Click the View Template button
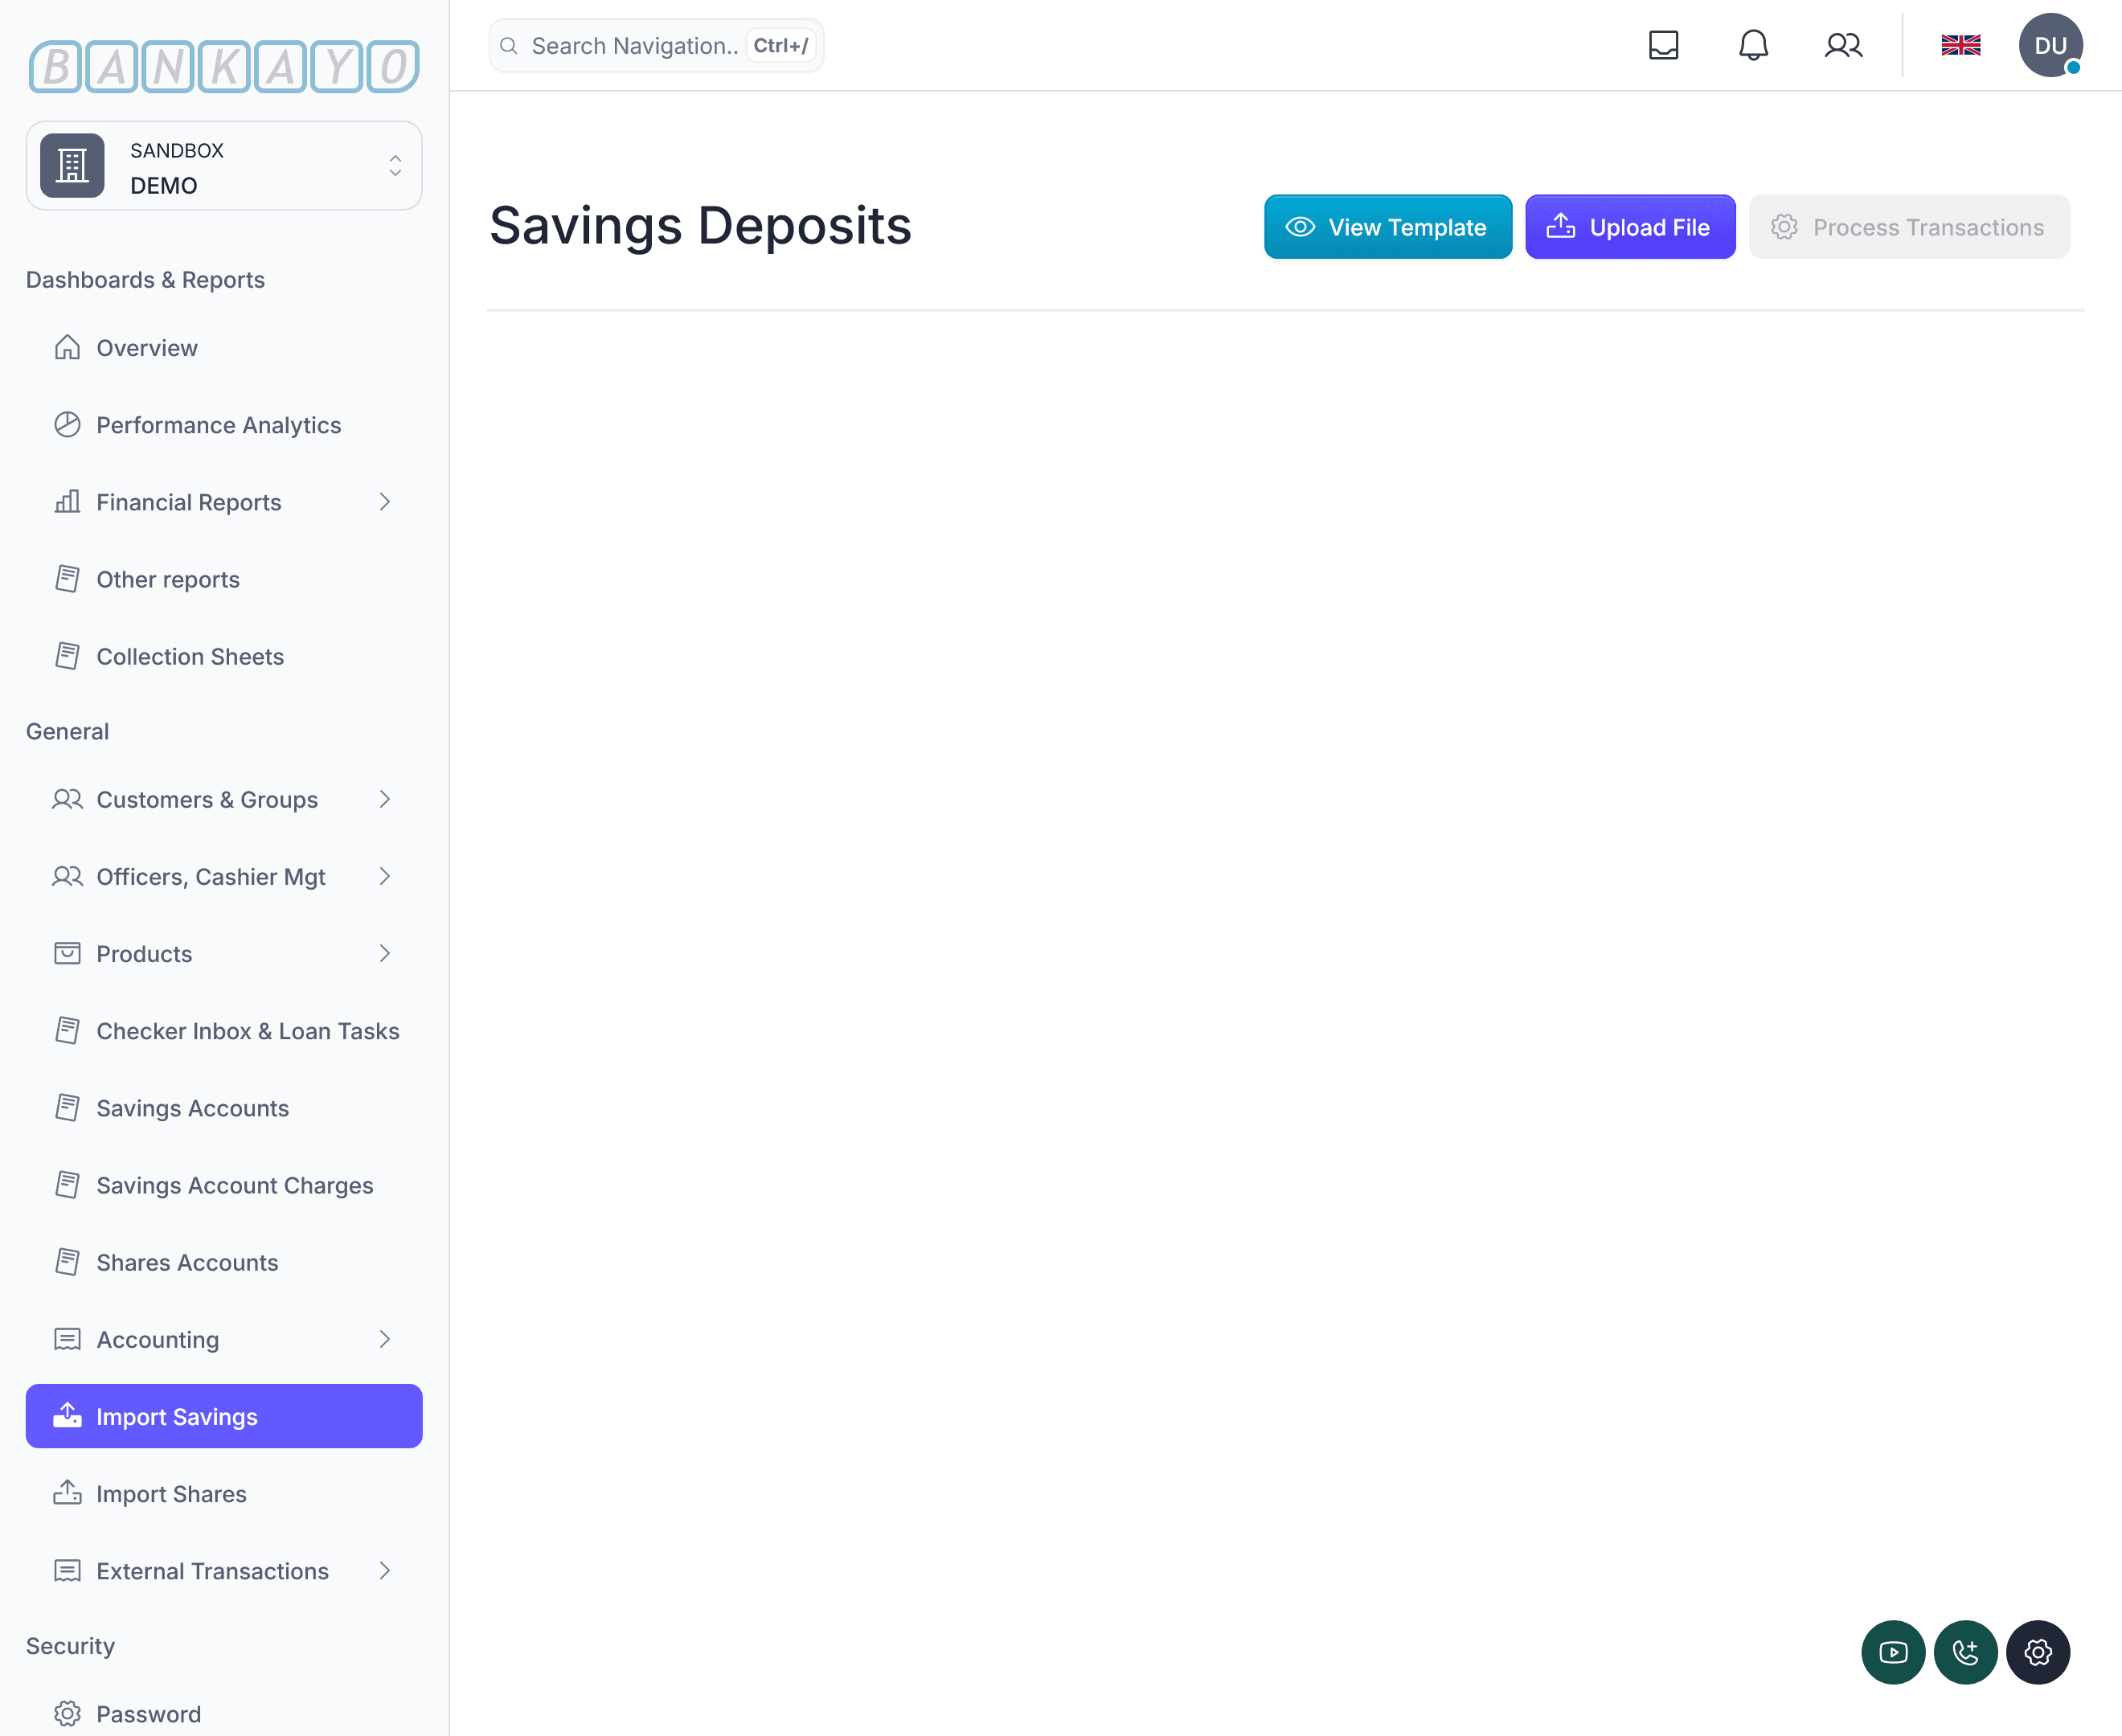Viewport: 2122px width, 1736px height. 1387,227
